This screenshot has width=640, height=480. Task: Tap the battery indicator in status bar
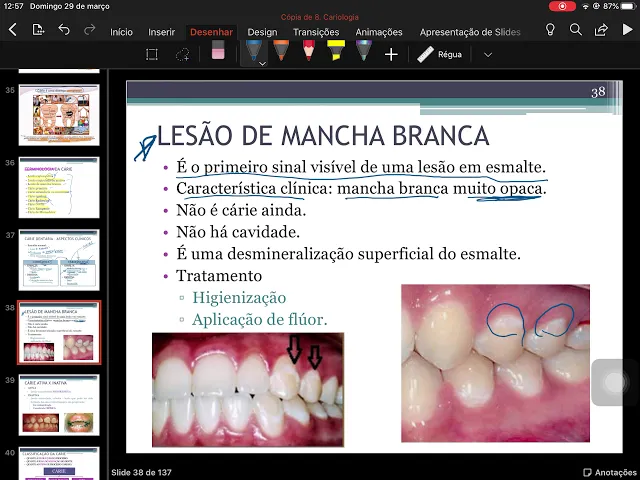click(x=629, y=6)
